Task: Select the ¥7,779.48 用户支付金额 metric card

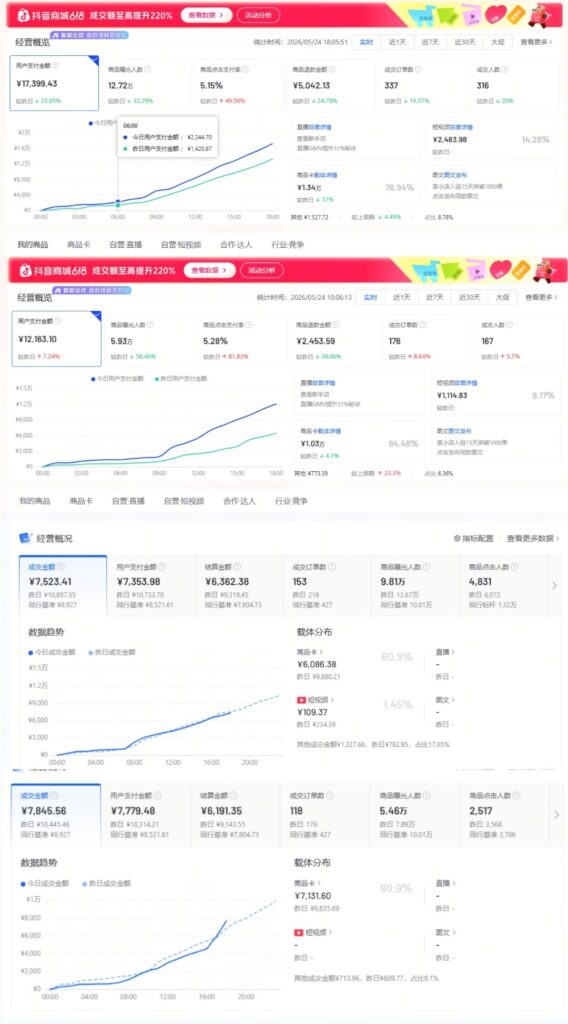Action: point(146,814)
